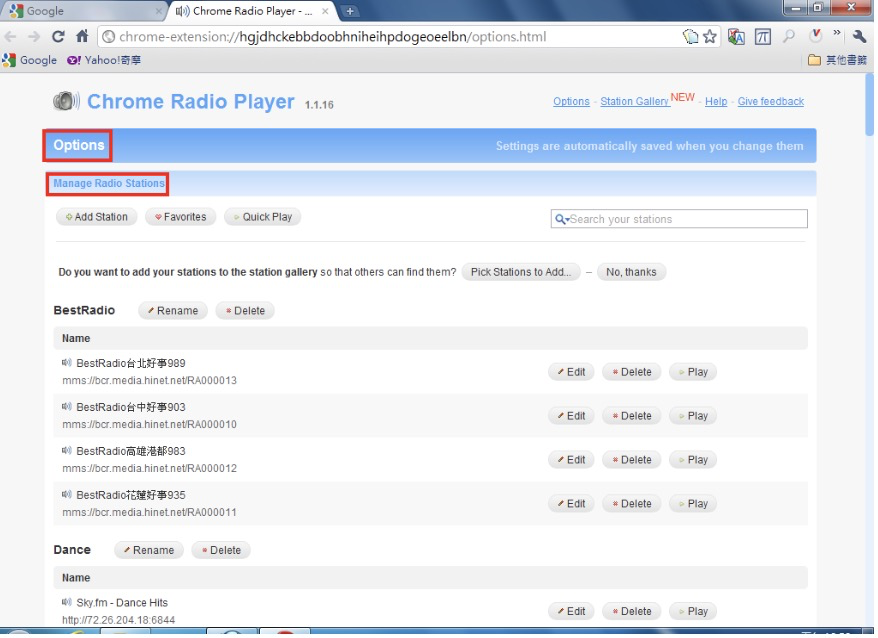878x638 pixels.
Task: Click the browser back arrow
Action: [10, 37]
